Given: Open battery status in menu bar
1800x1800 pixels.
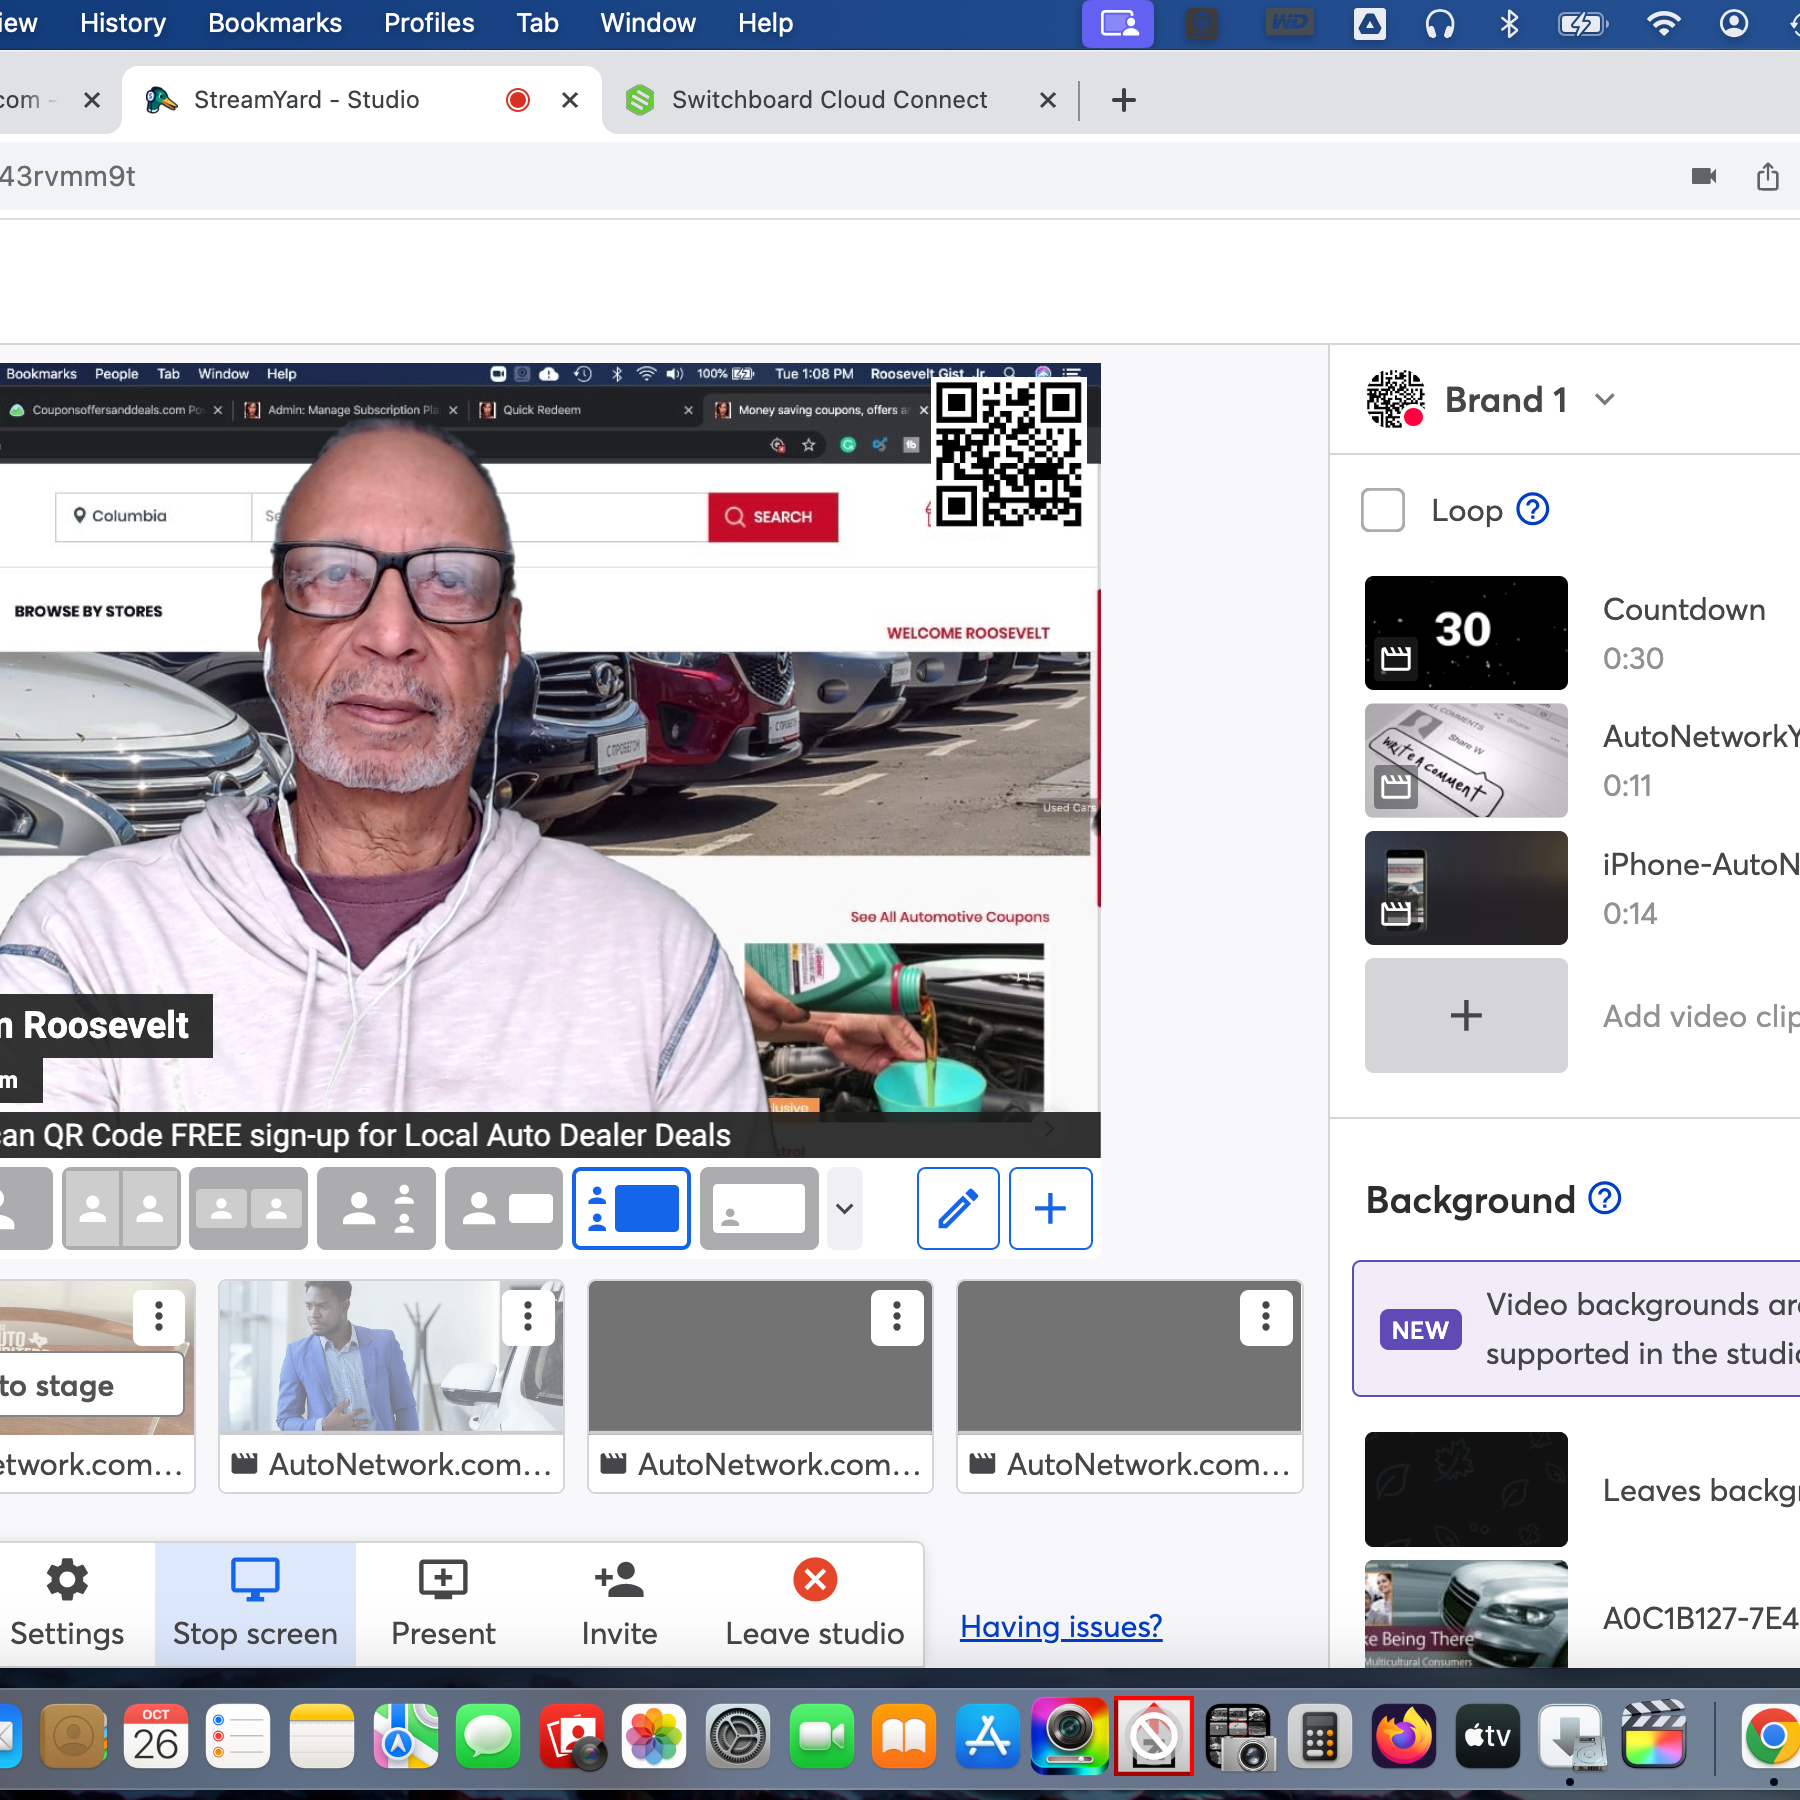Looking at the screenshot, I should pyautogui.click(x=1583, y=23).
